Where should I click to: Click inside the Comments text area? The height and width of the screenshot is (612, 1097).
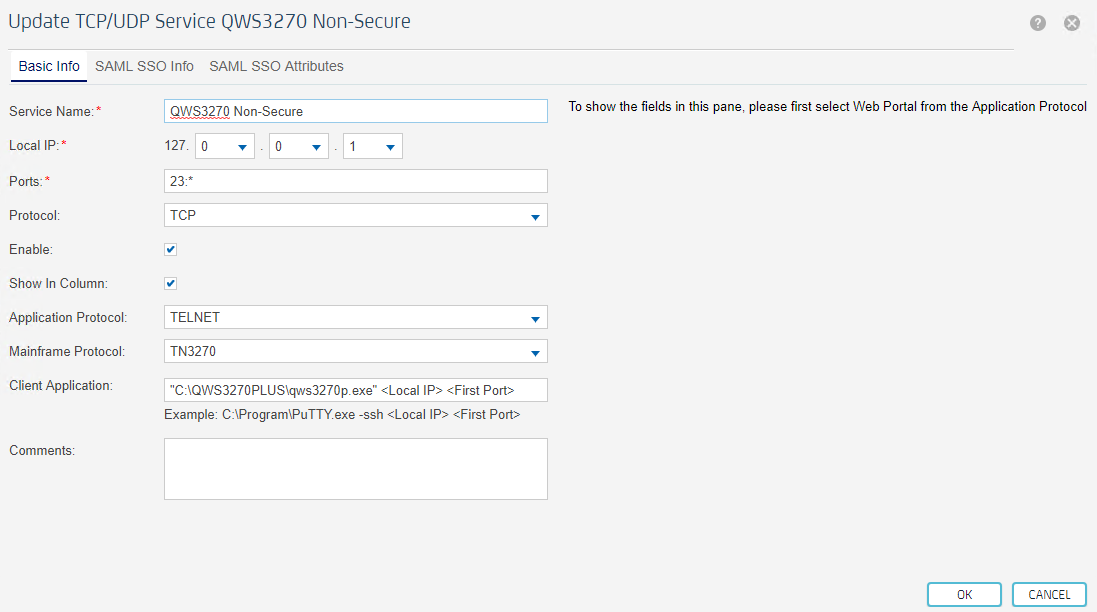(355, 468)
